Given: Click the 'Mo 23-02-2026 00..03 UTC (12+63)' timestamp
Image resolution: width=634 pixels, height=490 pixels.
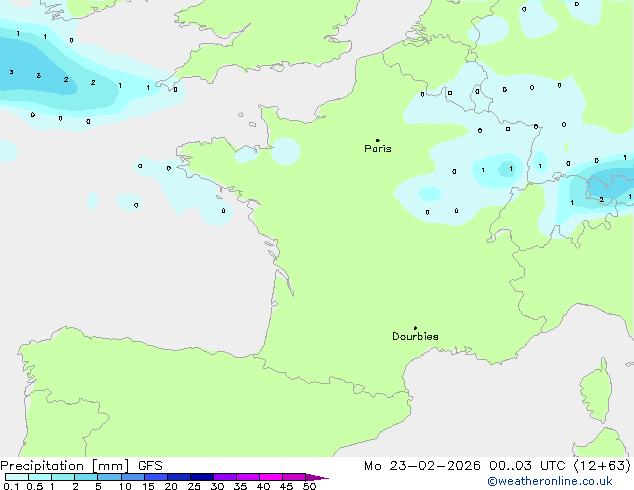Looking at the screenshot, I should (497, 466).
